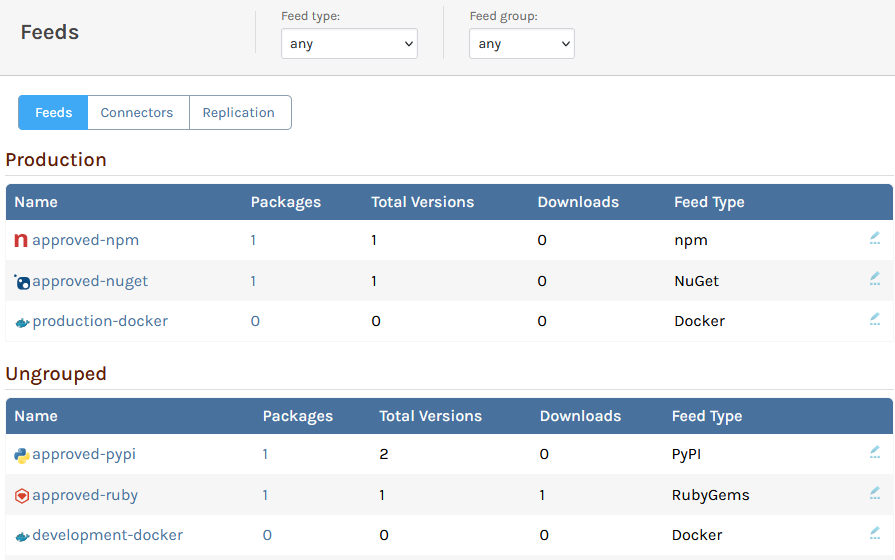Click the edit pencil icon for approved-ruby

[875, 493]
